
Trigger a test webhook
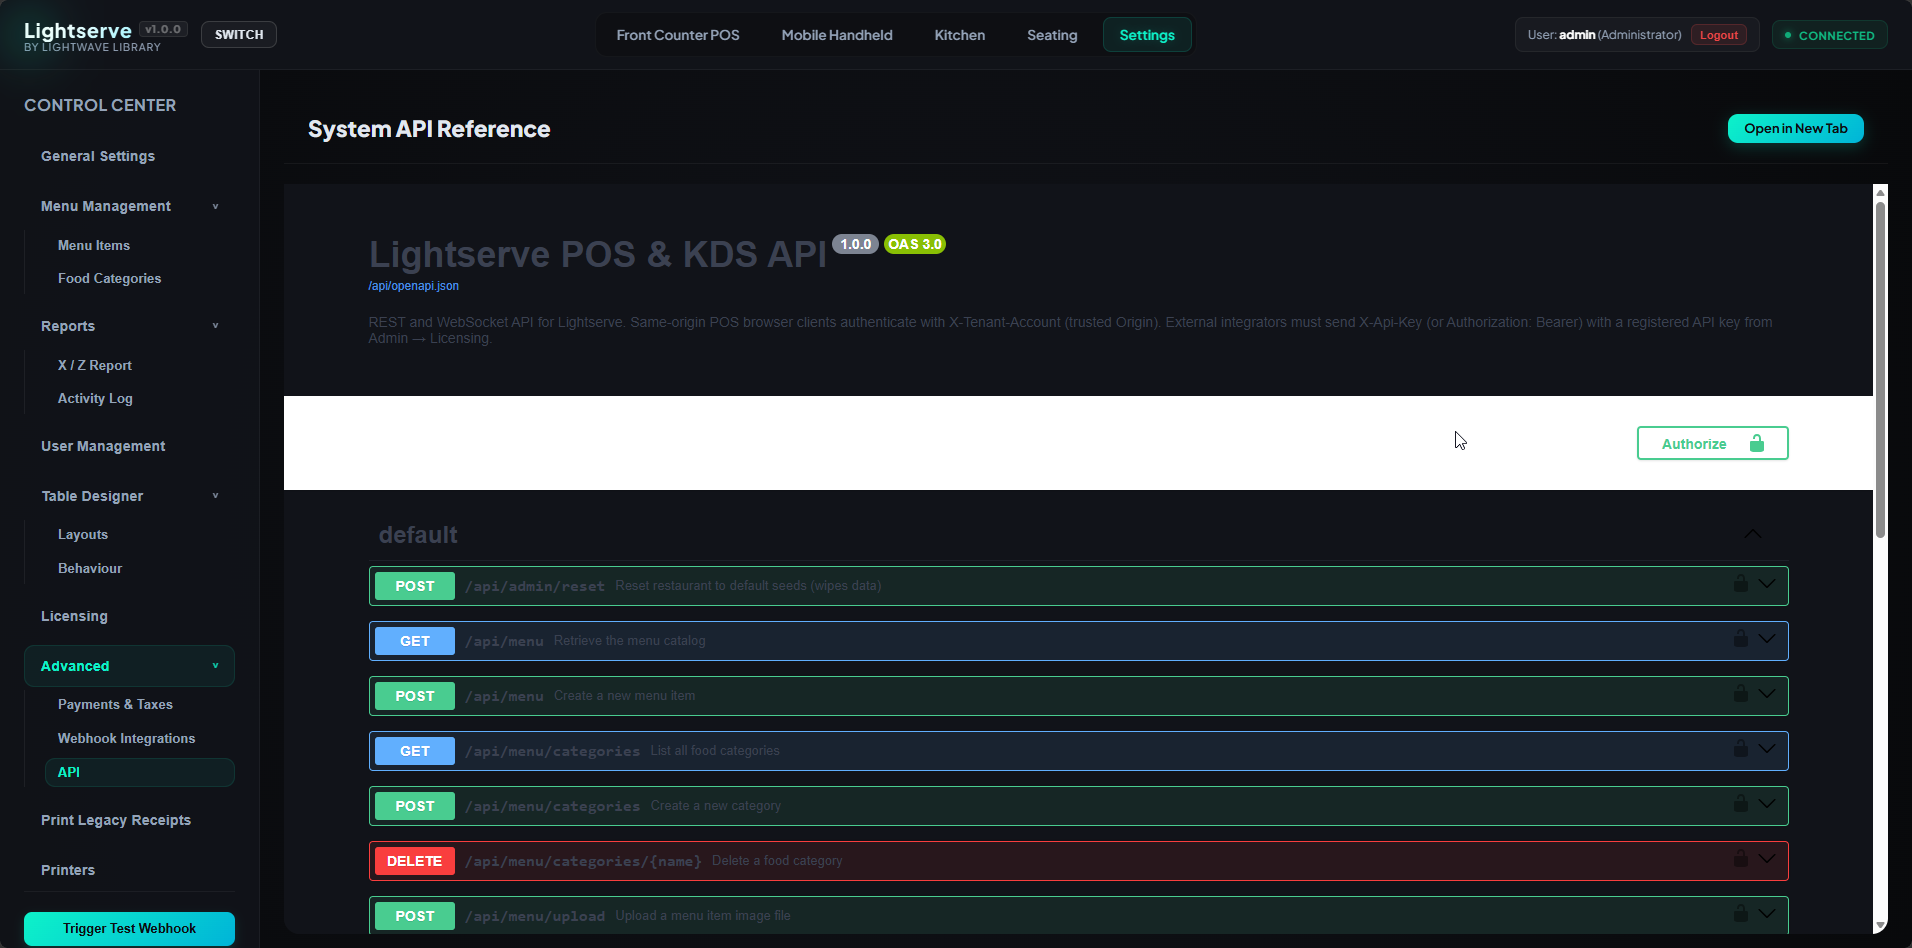click(129, 928)
